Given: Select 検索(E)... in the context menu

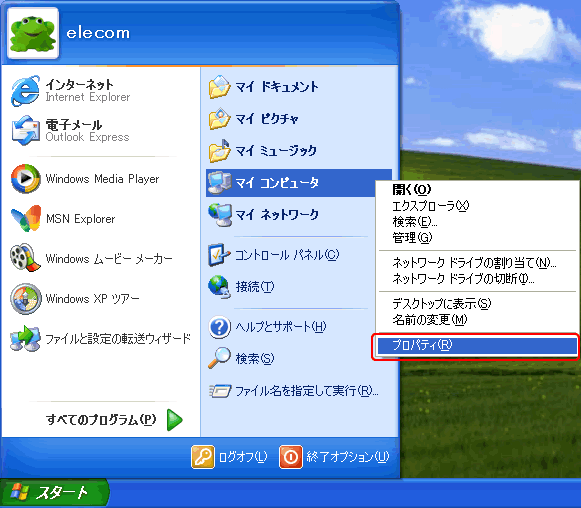Looking at the screenshot, I should 415,222.
